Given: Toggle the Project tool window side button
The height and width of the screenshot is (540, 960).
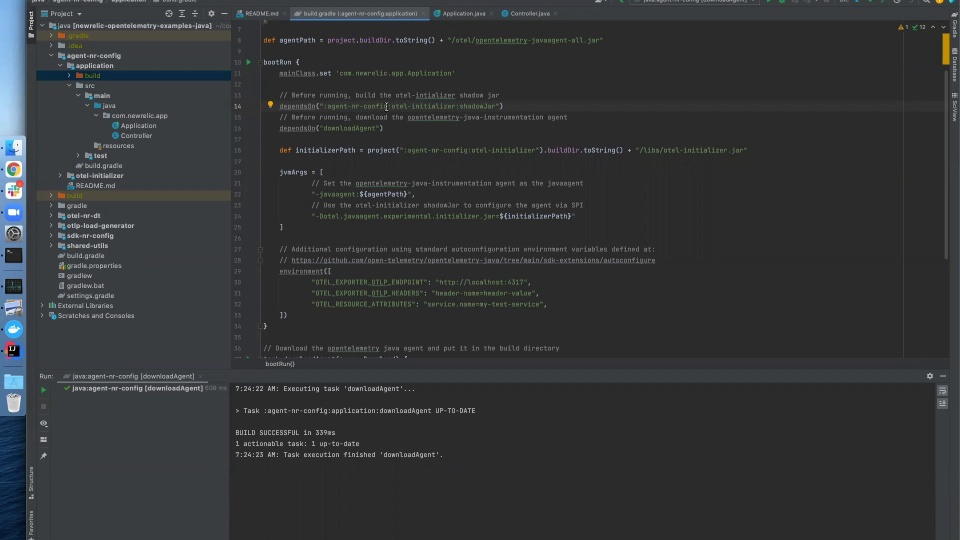Looking at the screenshot, I should tap(31, 24).
